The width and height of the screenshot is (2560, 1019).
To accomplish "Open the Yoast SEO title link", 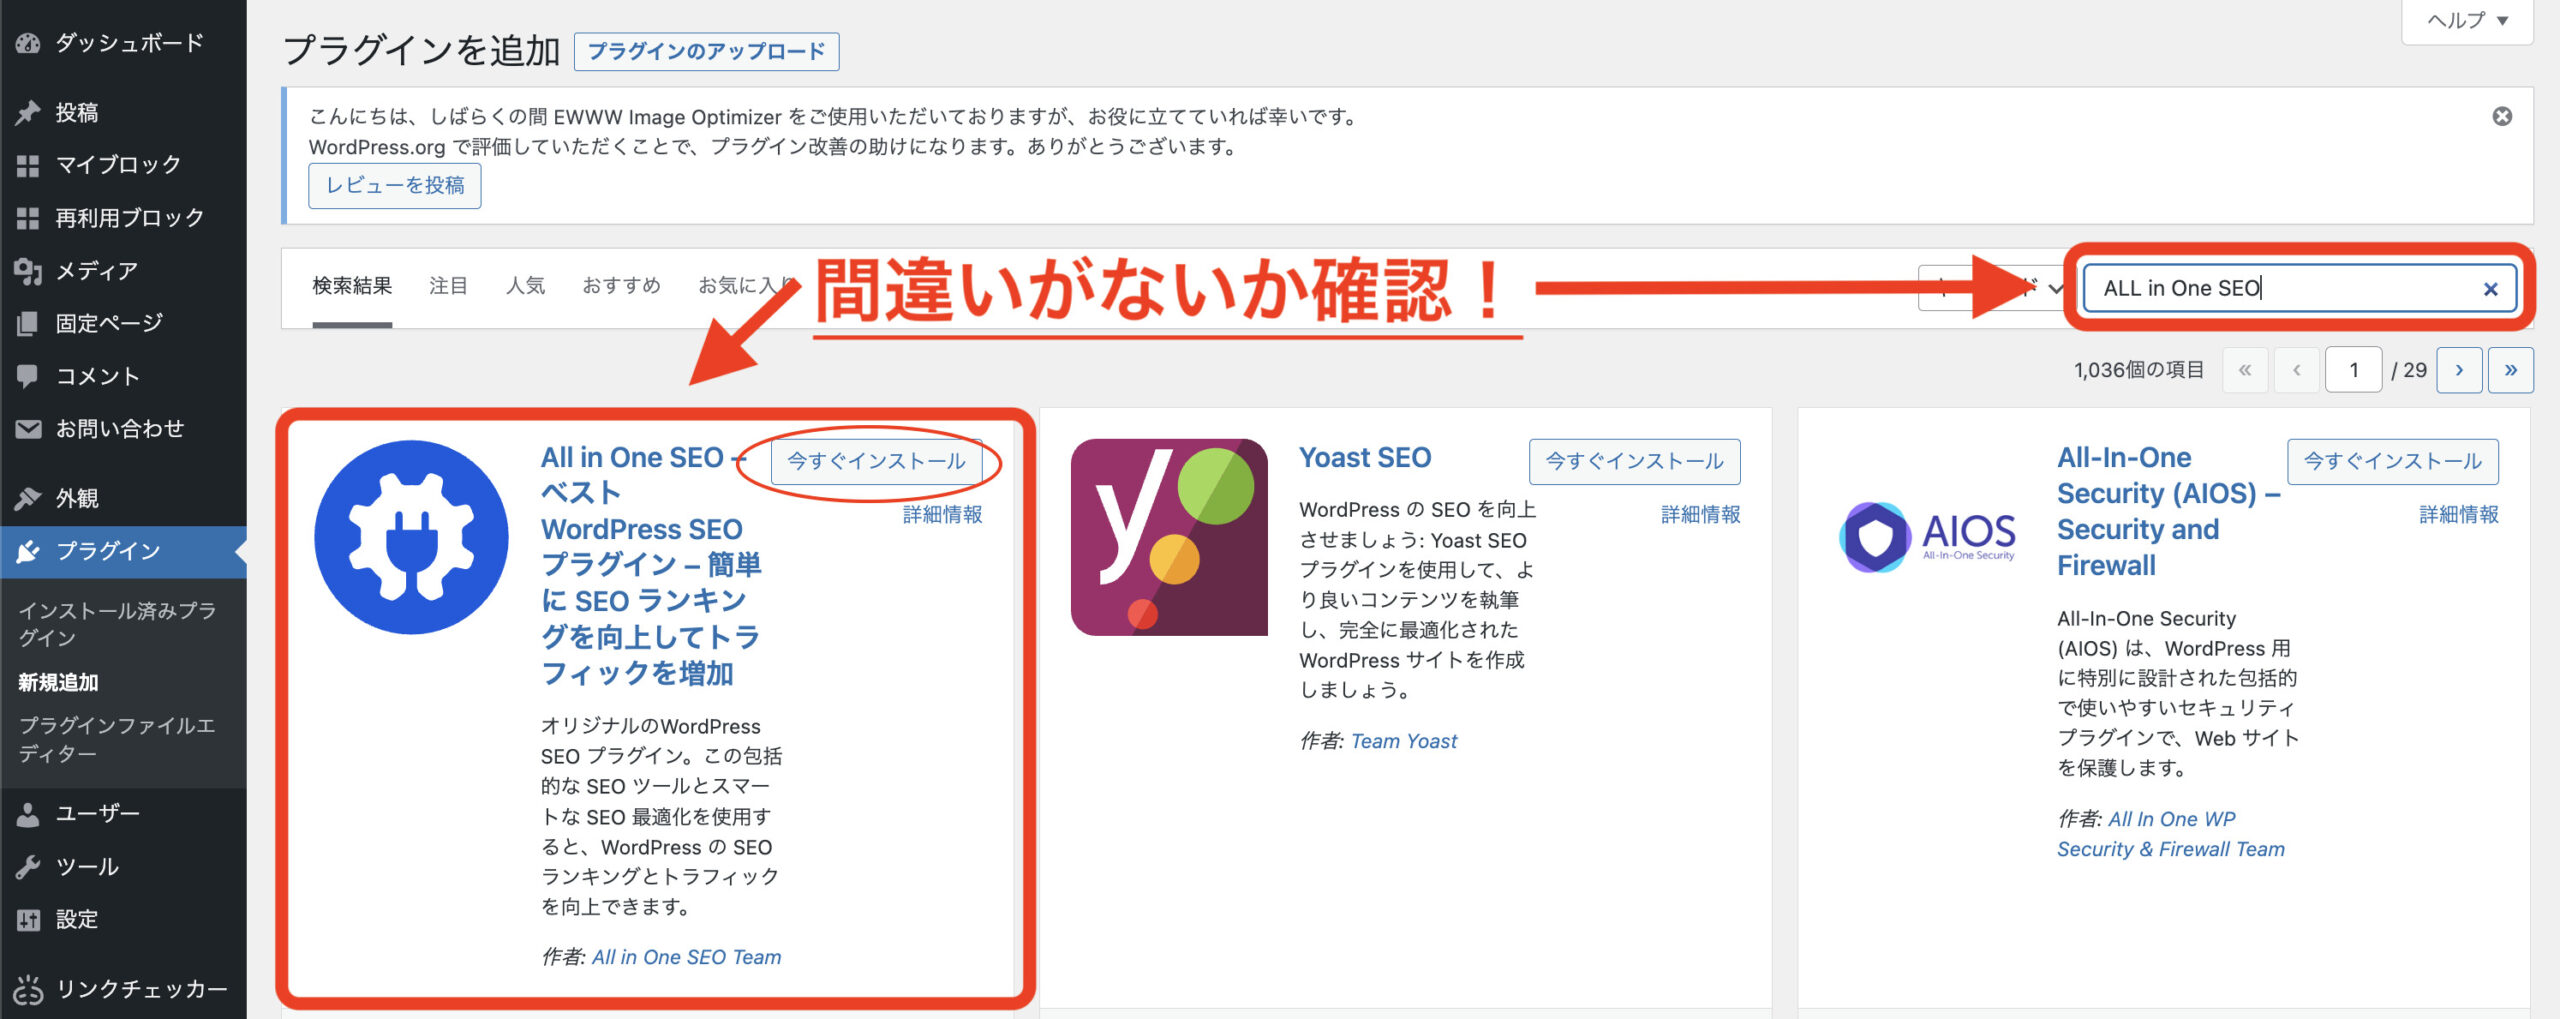I will tap(1365, 458).
